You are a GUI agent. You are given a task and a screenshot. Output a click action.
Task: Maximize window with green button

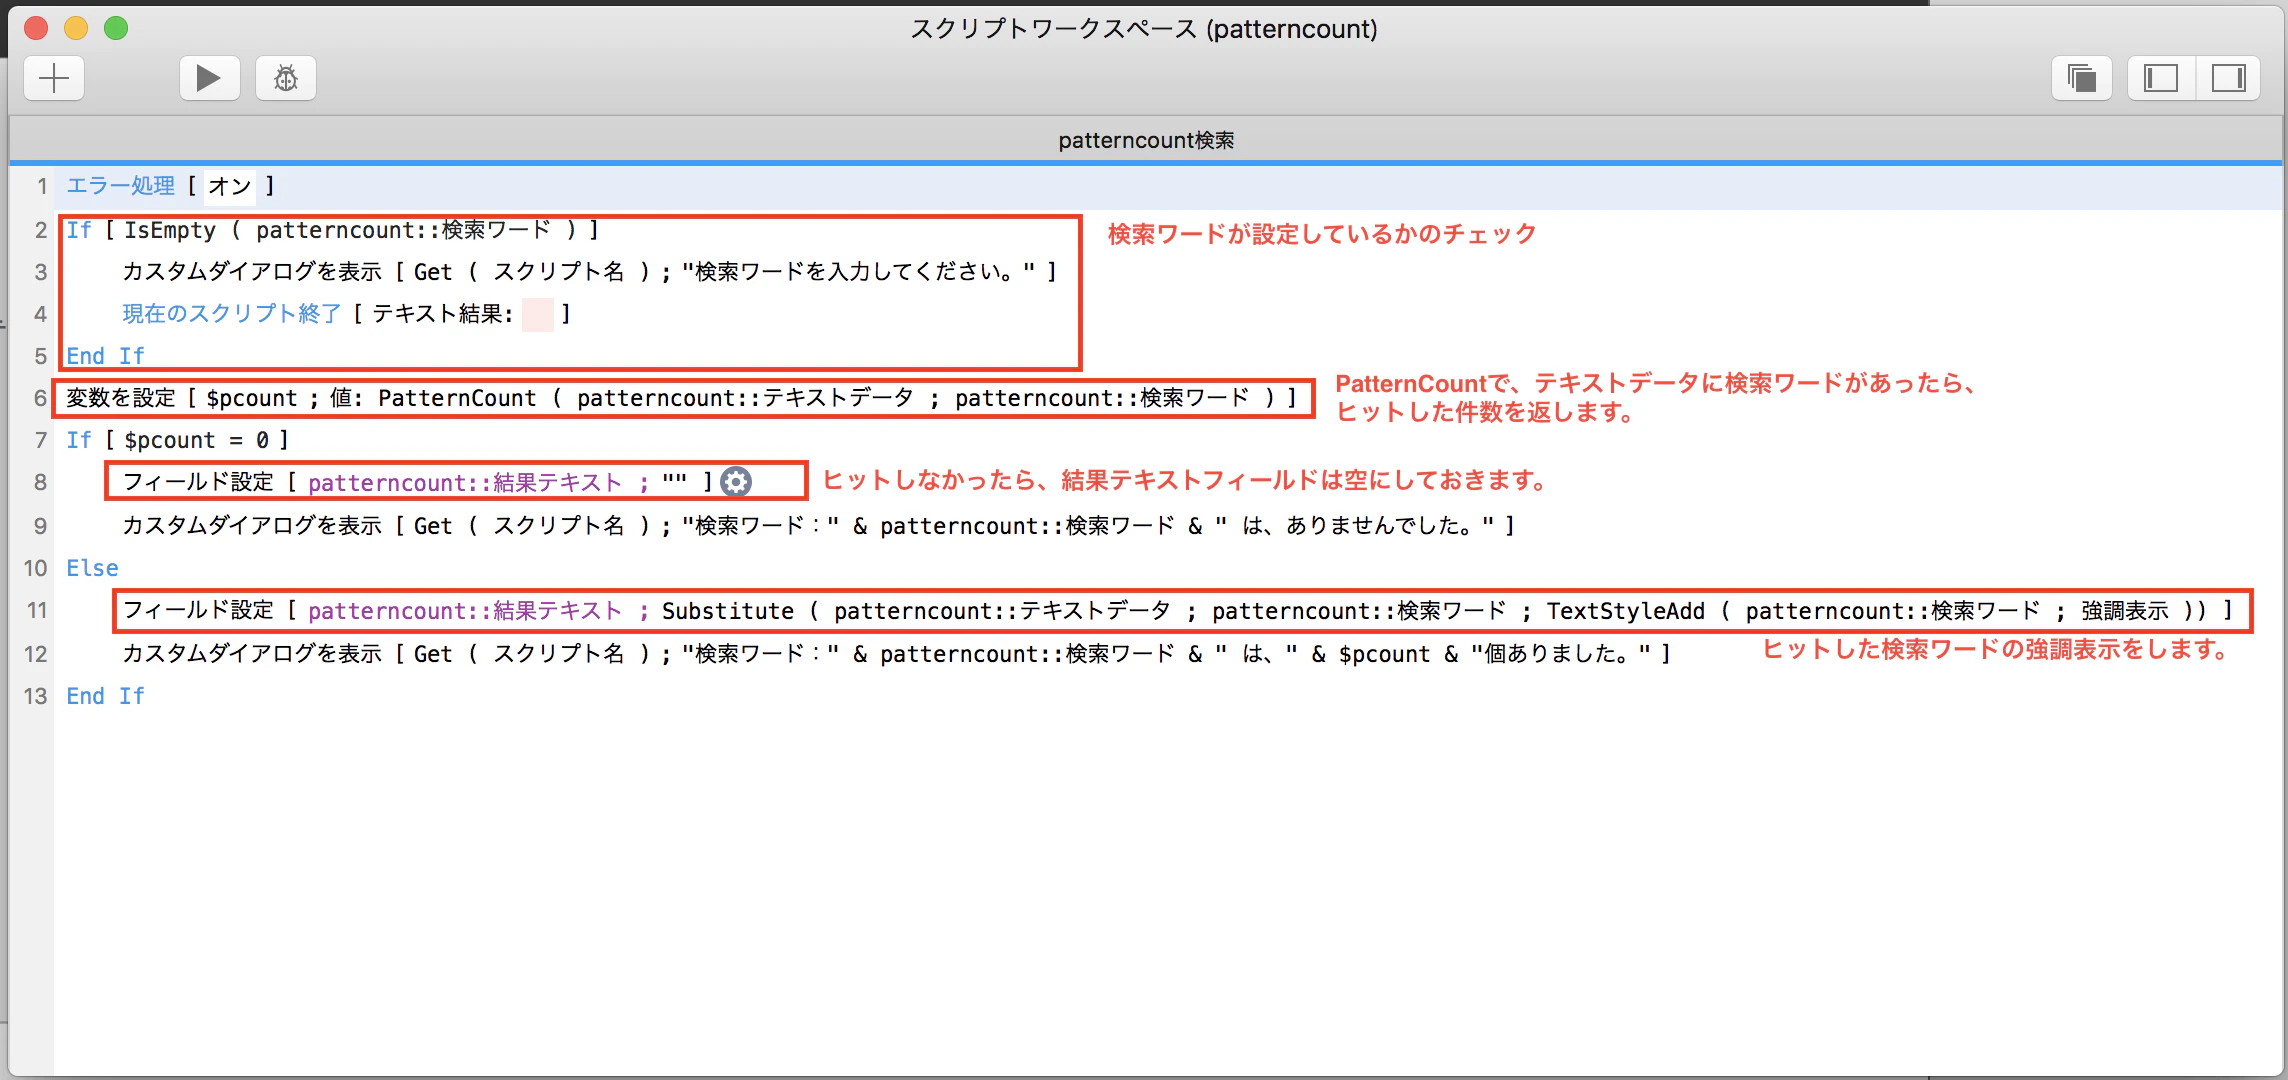116,28
